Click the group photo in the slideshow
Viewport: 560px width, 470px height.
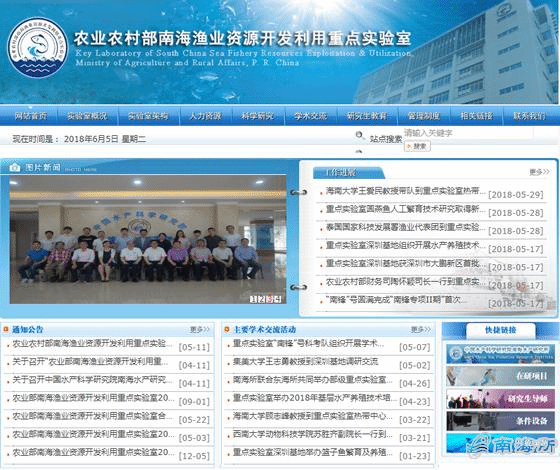pos(148,239)
